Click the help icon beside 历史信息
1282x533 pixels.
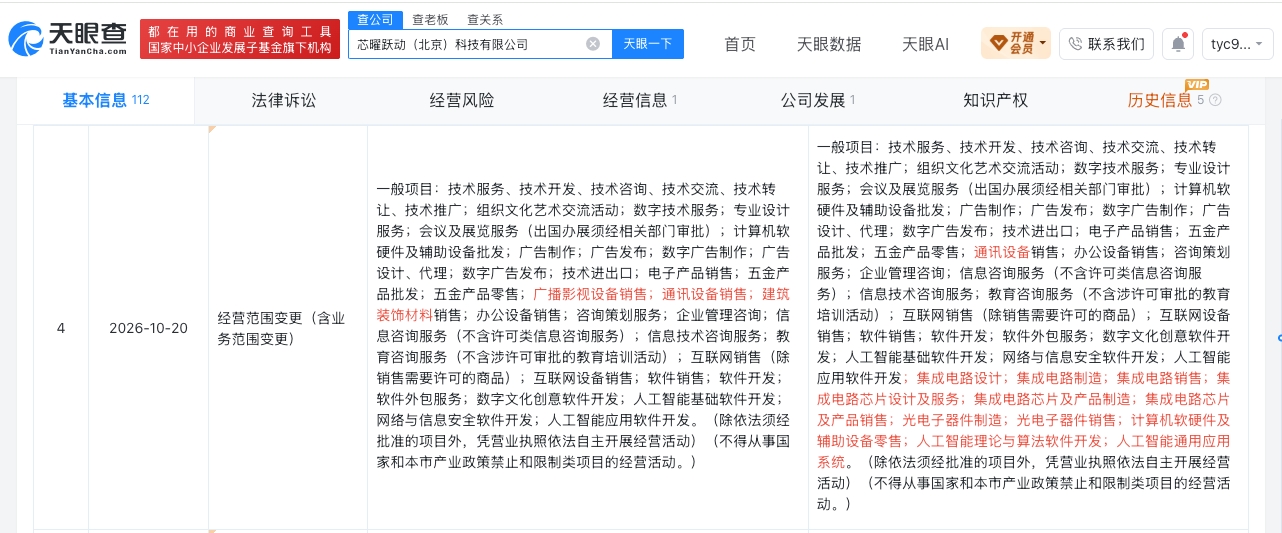click(1215, 100)
